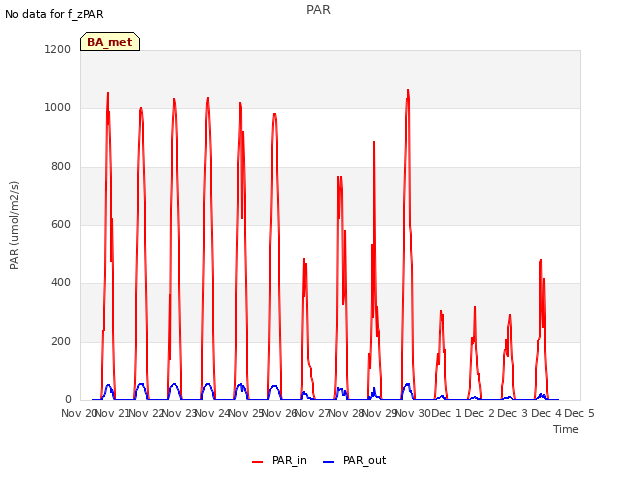Click the 'No data for f_zPAR' message
This screenshot has width=640, height=480.
pos(54,14)
